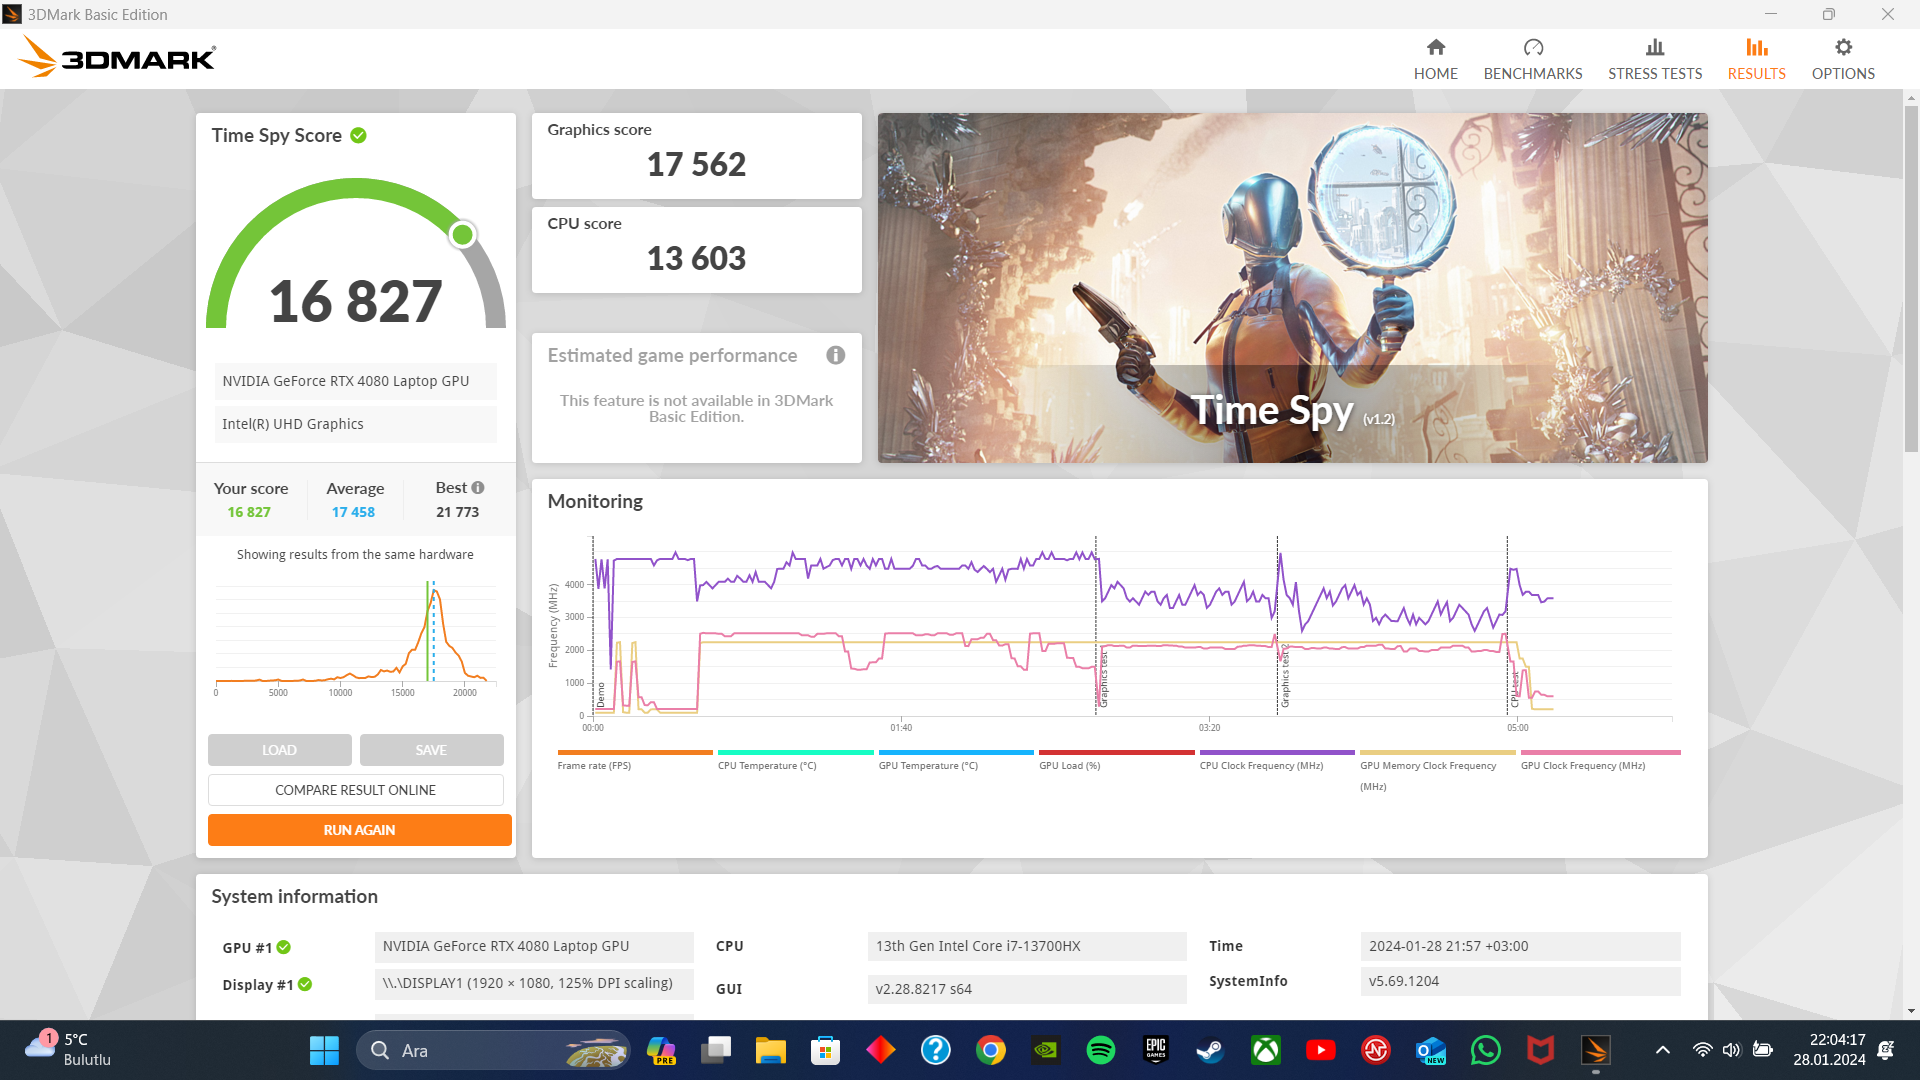Click info icon next to Best score
Viewport: 1920px width, 1080px height.
(478, 488)
